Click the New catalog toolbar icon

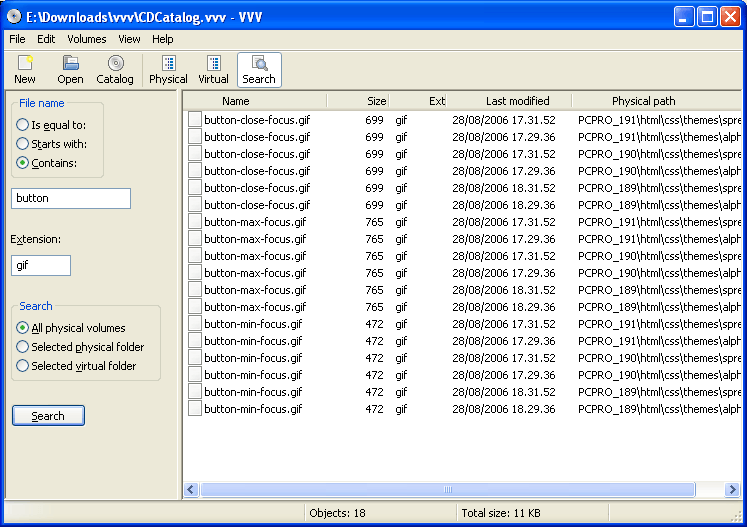(25, 70)
